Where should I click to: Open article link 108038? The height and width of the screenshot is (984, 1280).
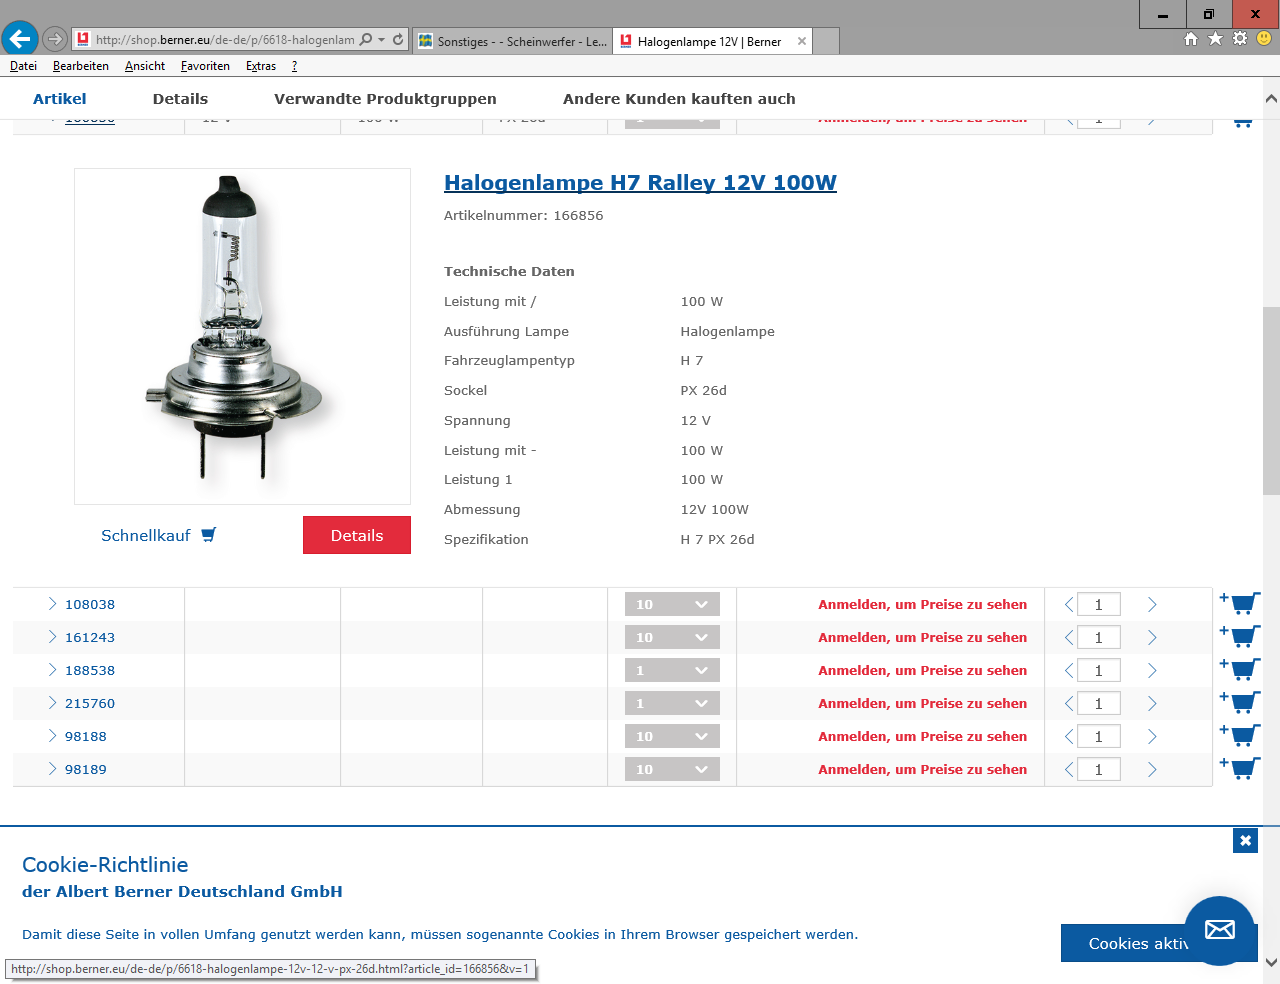[x=90, y=604]
